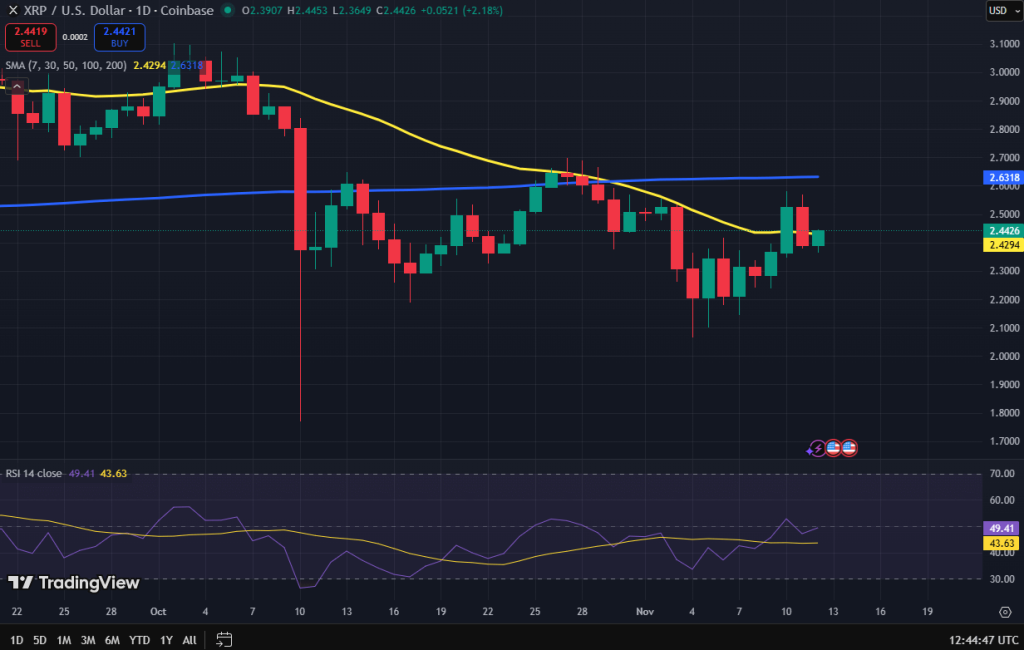The height and width of the screenshot is (650, 1024).
Task: Click the yellow 2.4294 price axis label
Action: 1003,245
